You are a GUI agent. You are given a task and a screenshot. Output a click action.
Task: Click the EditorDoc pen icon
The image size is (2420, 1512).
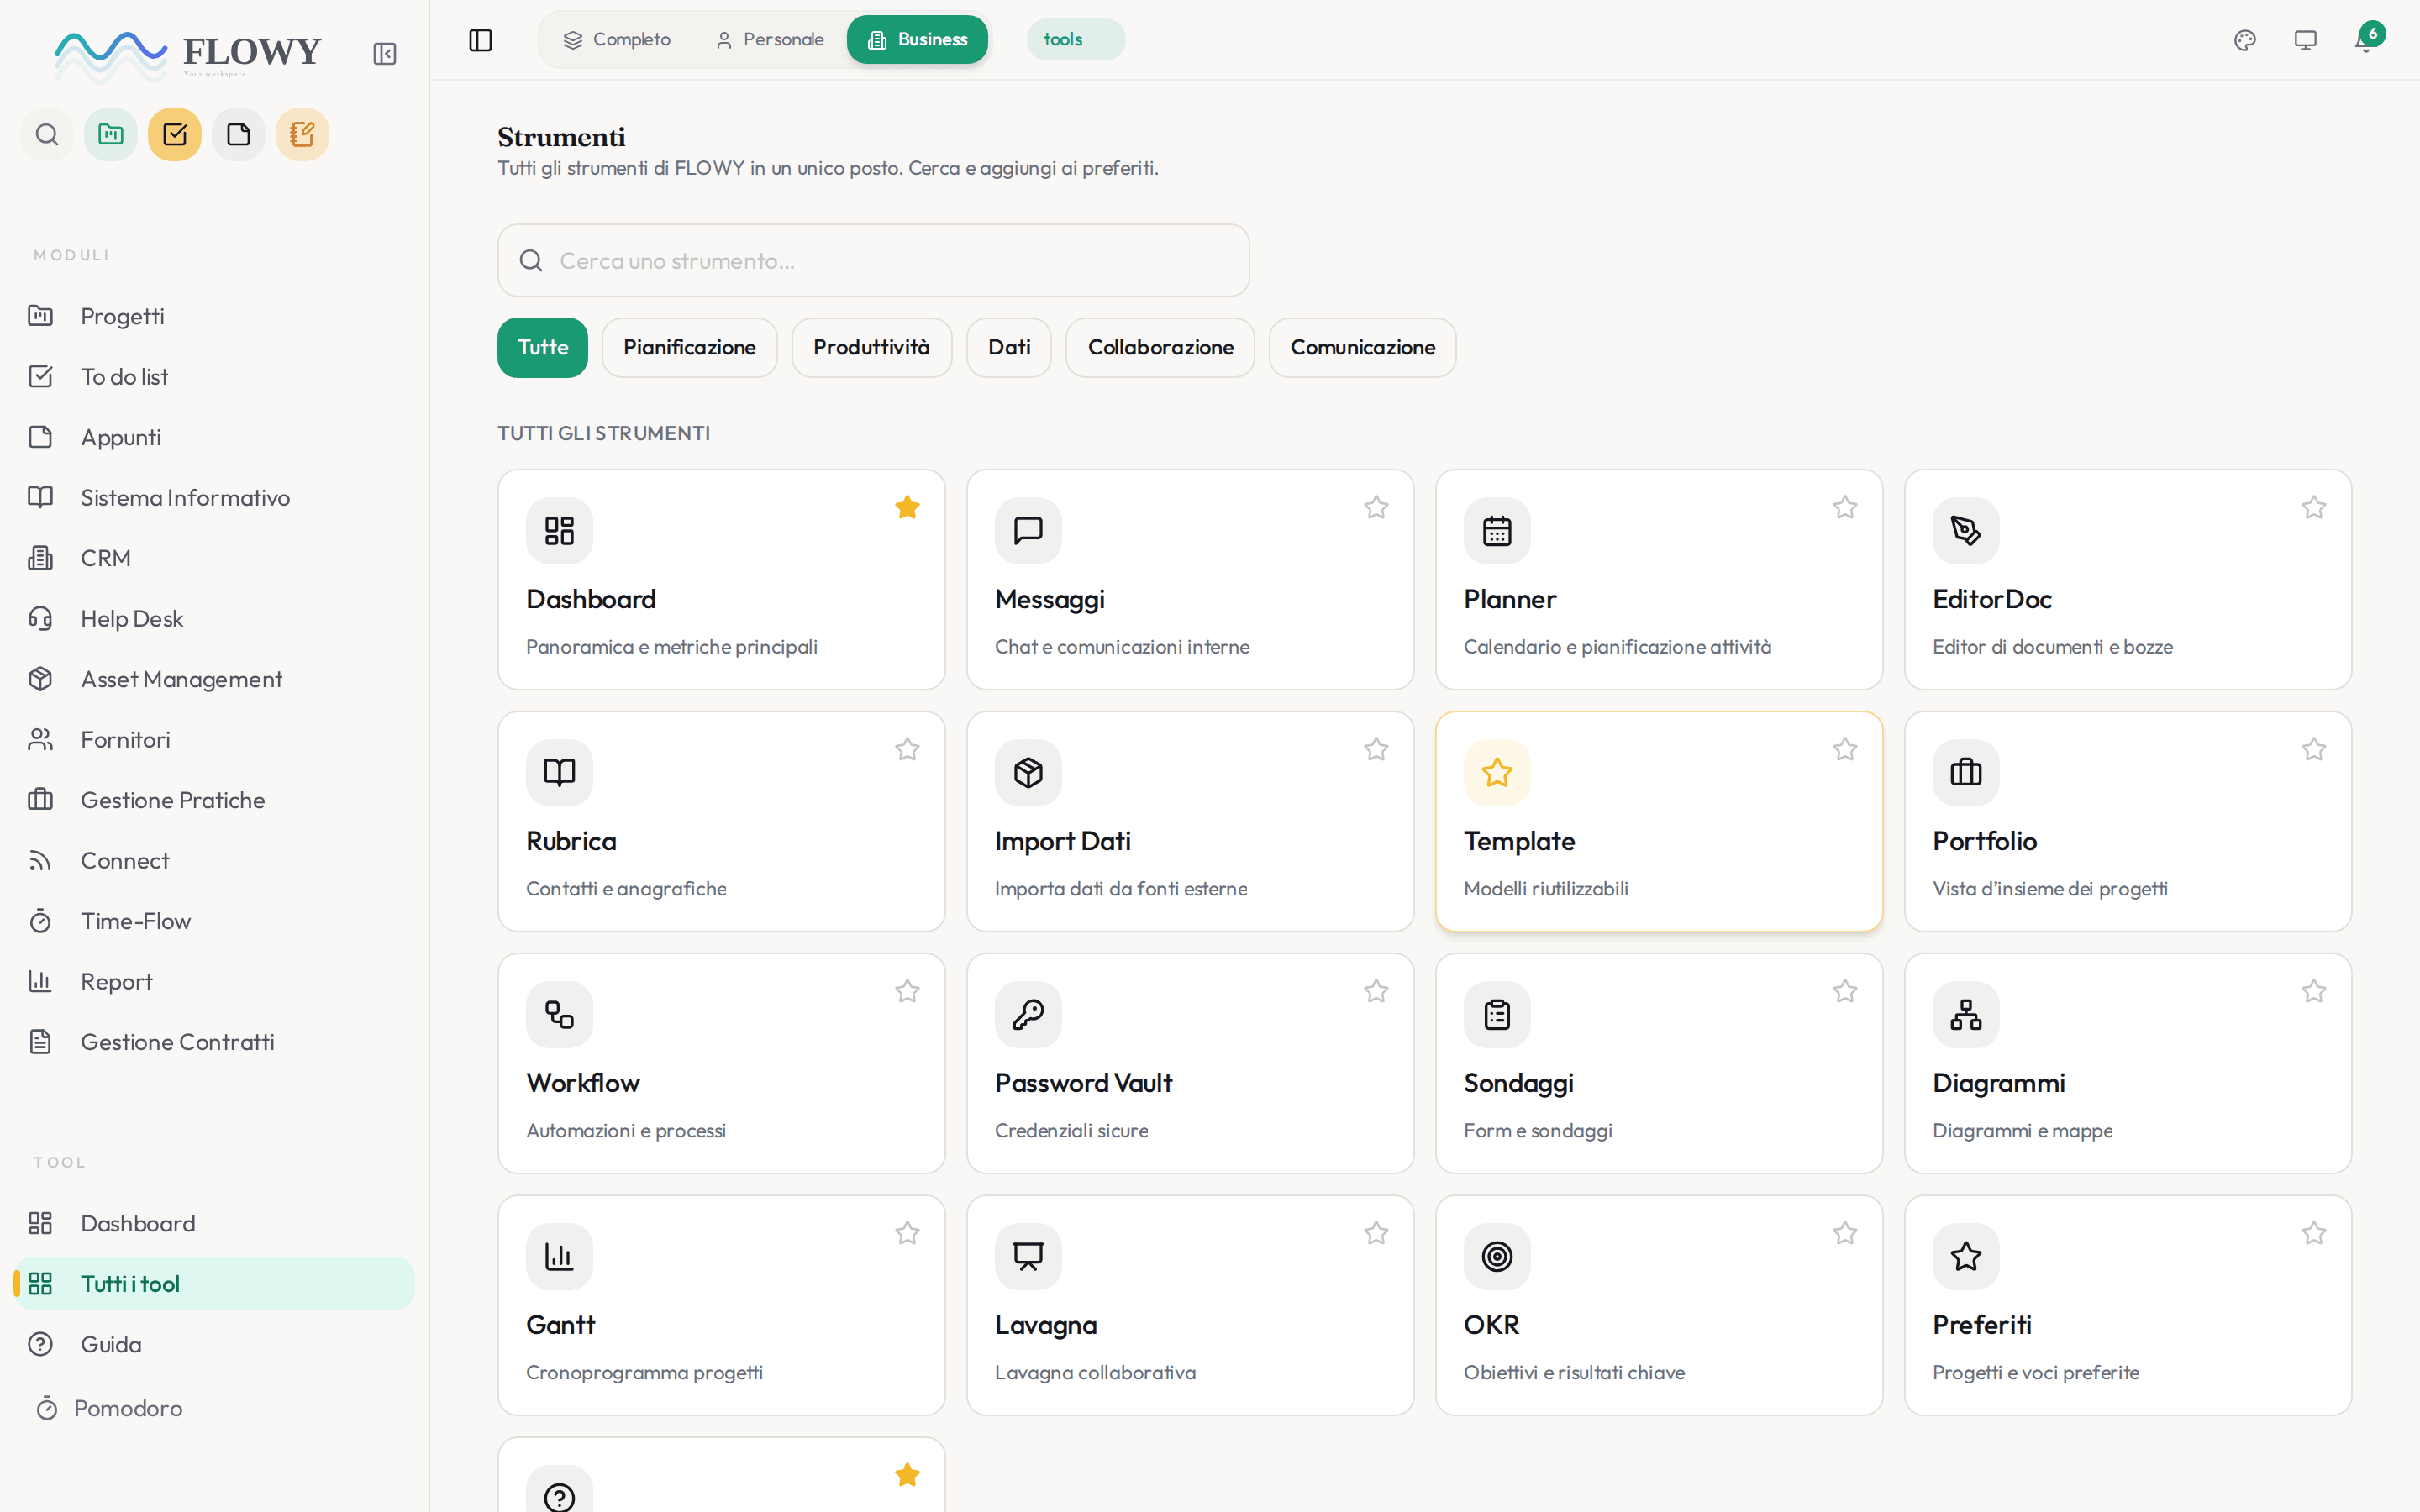coord(1966,530)
